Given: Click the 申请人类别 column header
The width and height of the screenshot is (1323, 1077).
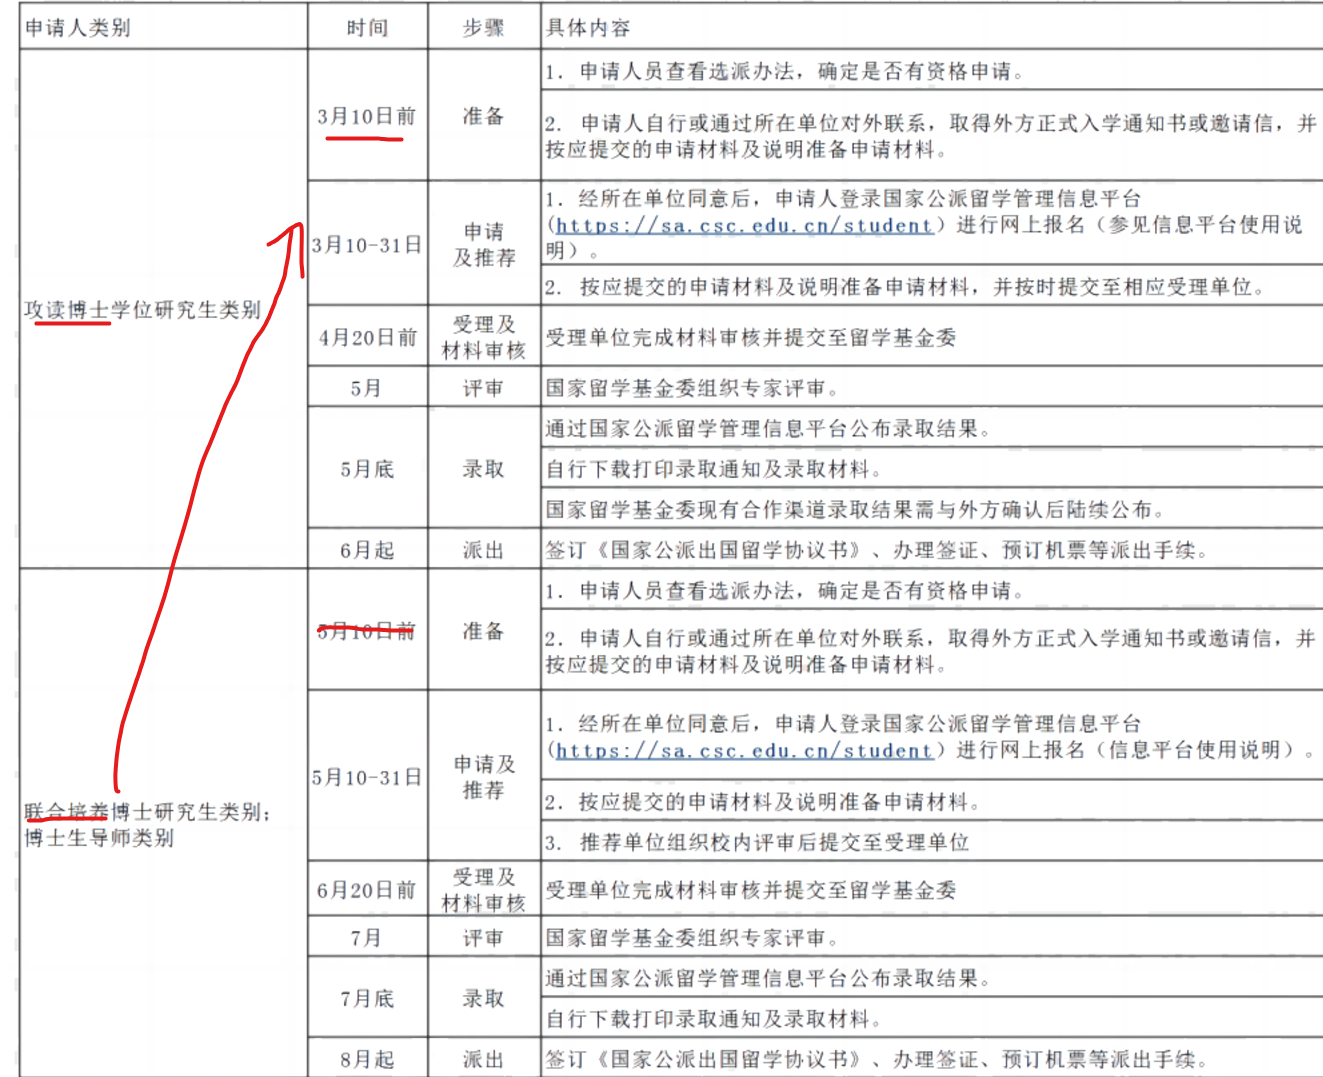Looking at the screenshot, I should tap(78, 28).
